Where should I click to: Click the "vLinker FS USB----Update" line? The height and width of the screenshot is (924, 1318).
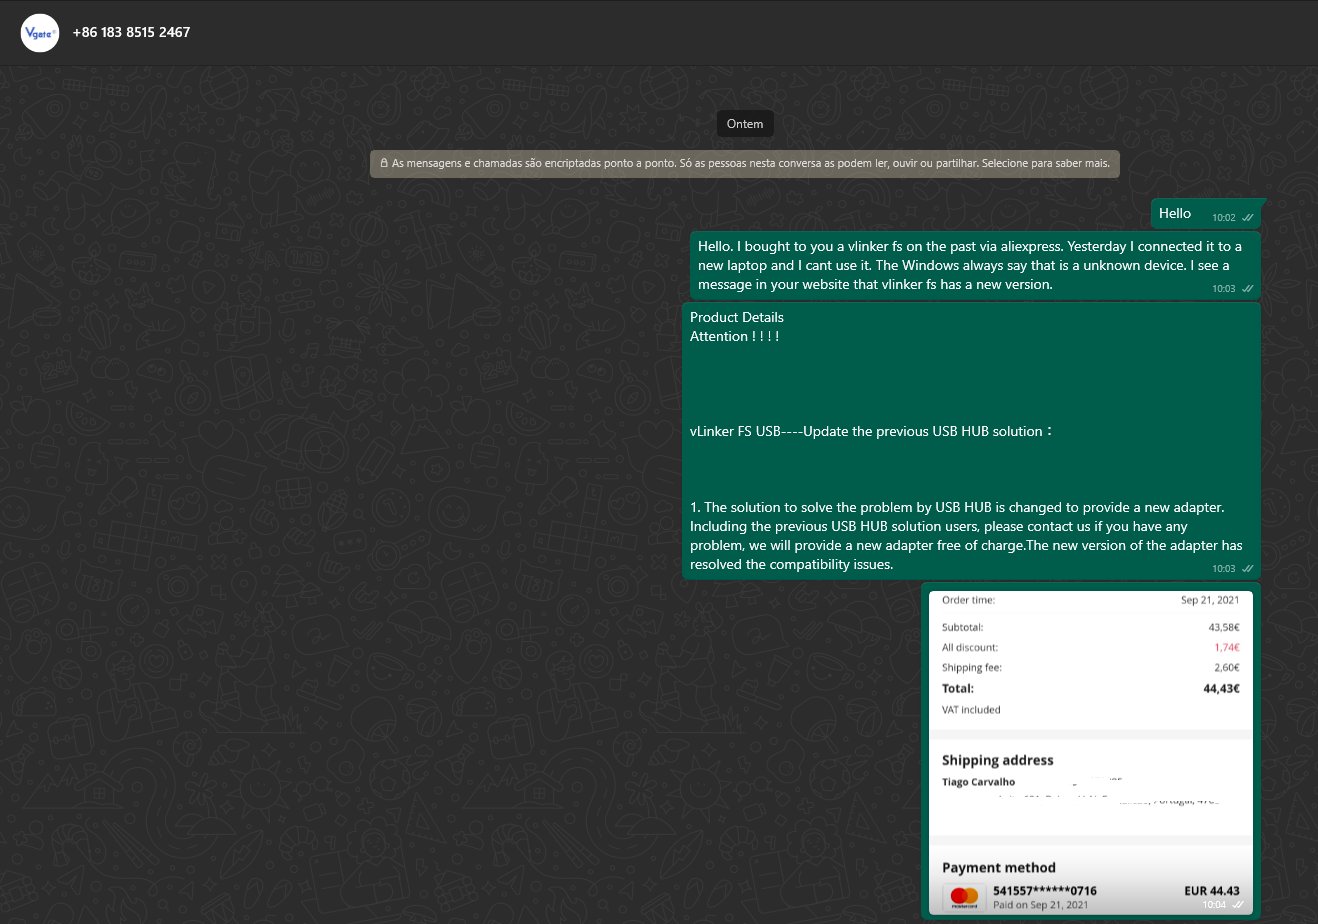(871, 431)
